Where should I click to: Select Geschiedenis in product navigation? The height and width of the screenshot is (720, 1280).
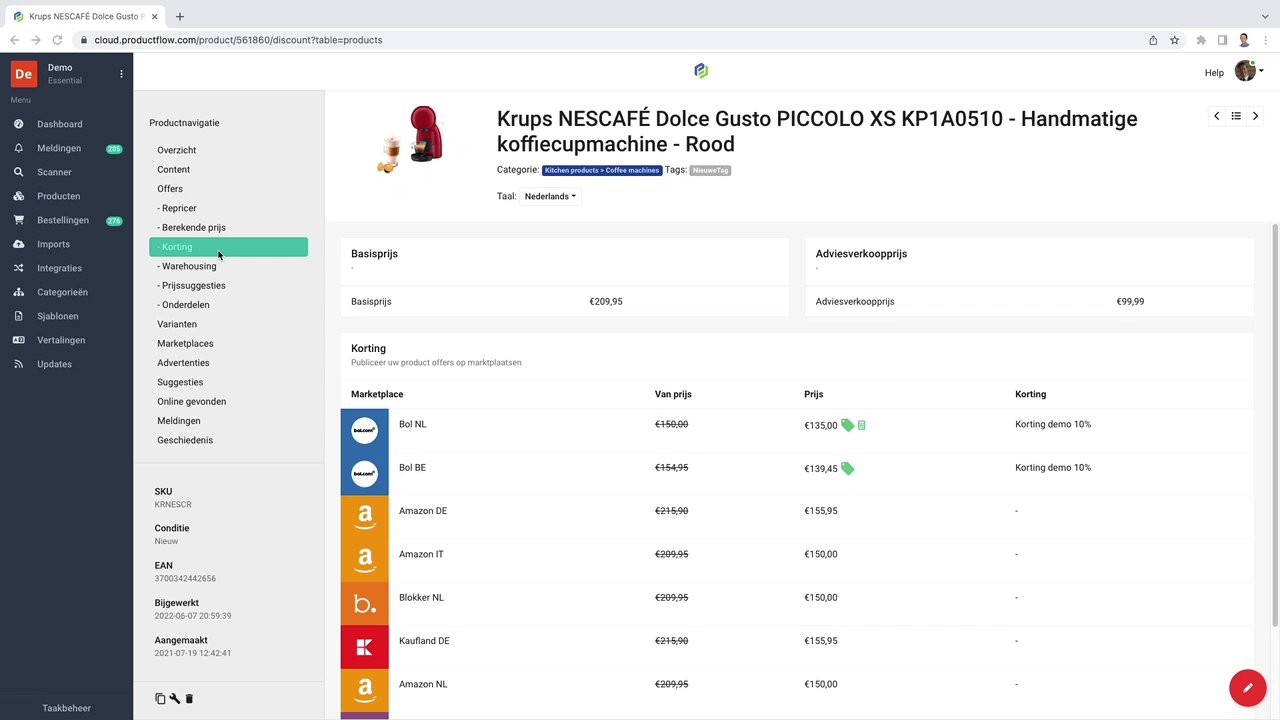coord(185,440)
